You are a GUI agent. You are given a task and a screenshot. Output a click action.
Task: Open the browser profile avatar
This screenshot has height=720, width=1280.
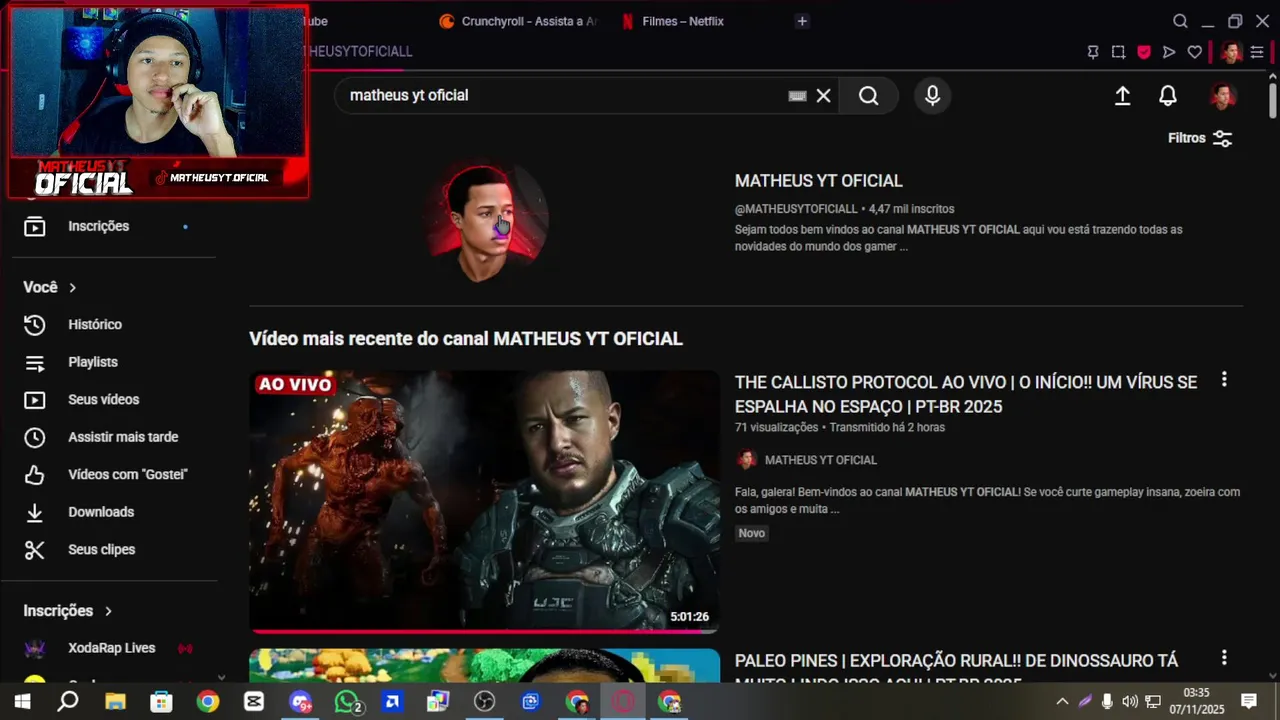1231,52
